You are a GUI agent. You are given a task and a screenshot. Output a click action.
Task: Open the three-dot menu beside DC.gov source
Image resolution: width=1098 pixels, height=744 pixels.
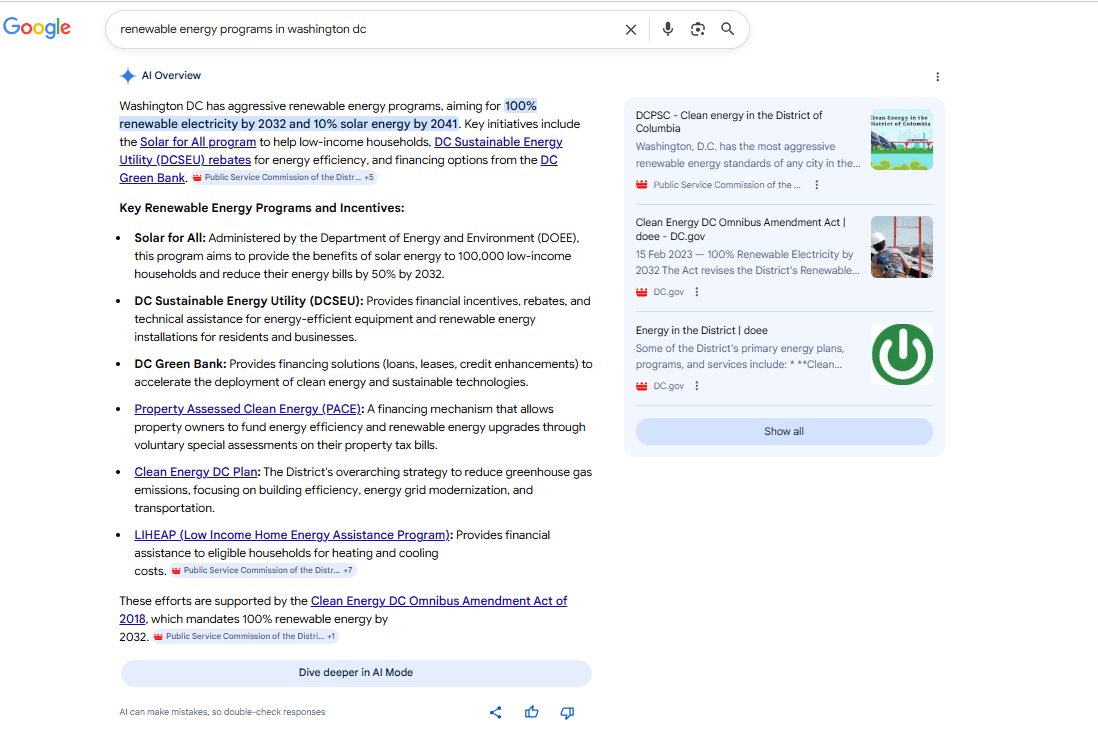click(697, 292)
